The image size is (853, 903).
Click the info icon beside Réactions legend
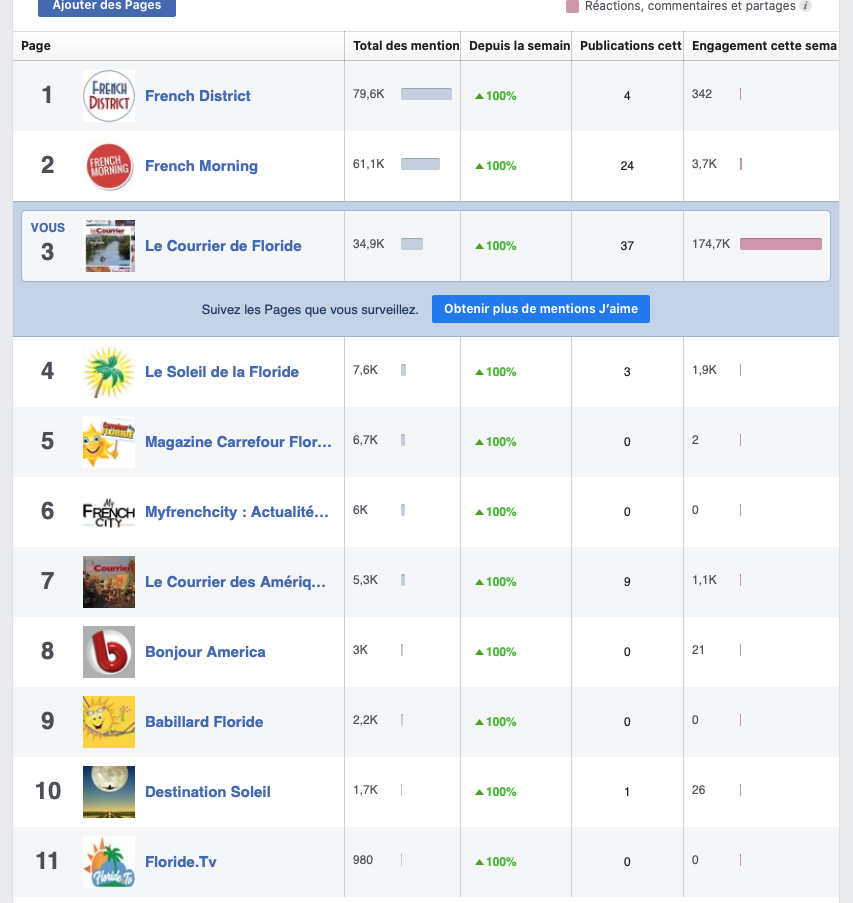806,6
